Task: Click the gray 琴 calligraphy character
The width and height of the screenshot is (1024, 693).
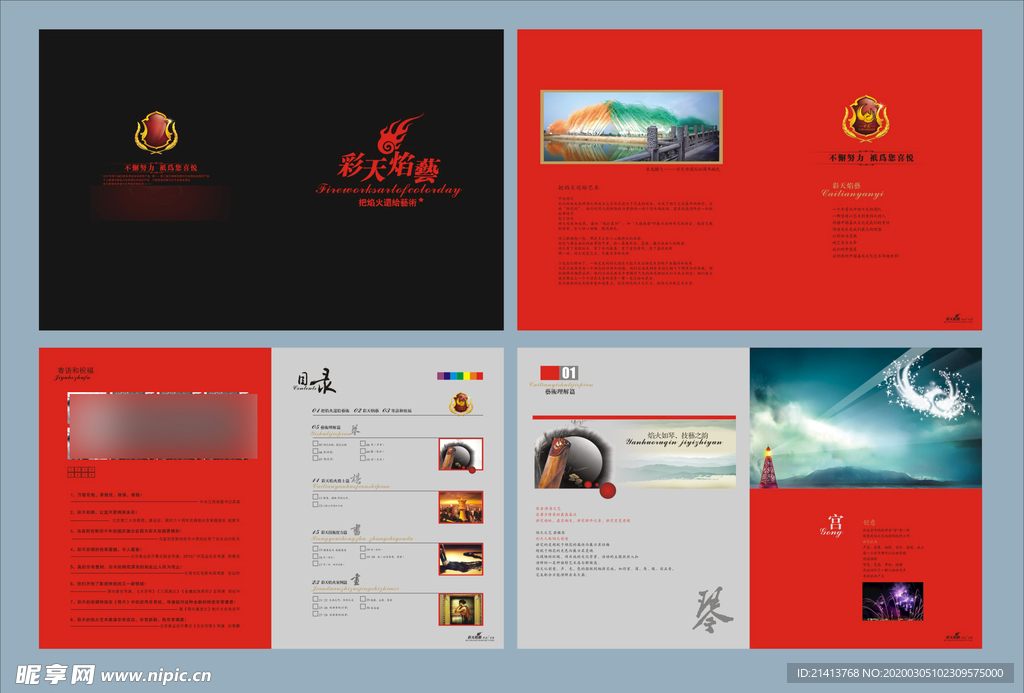Action: coord(712,610)
